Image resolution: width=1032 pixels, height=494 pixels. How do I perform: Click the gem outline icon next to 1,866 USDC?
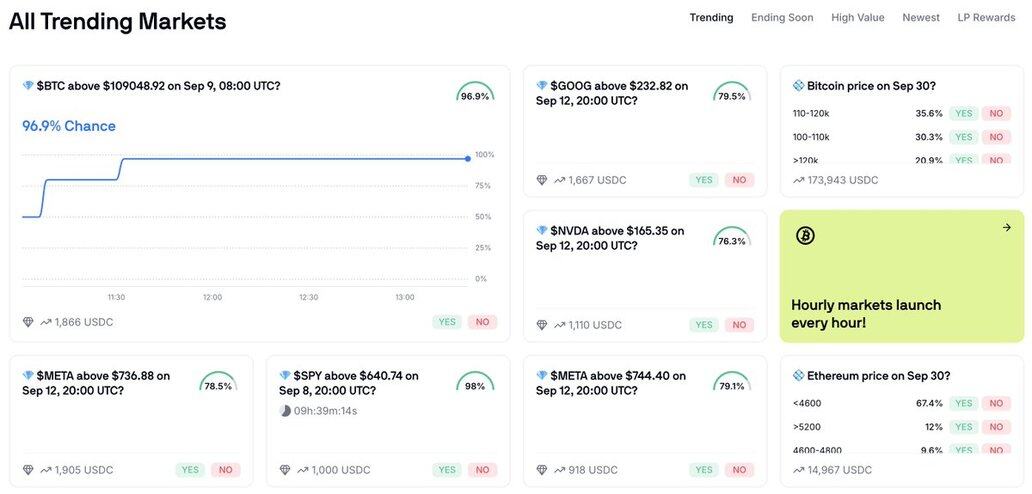[28, 322]
